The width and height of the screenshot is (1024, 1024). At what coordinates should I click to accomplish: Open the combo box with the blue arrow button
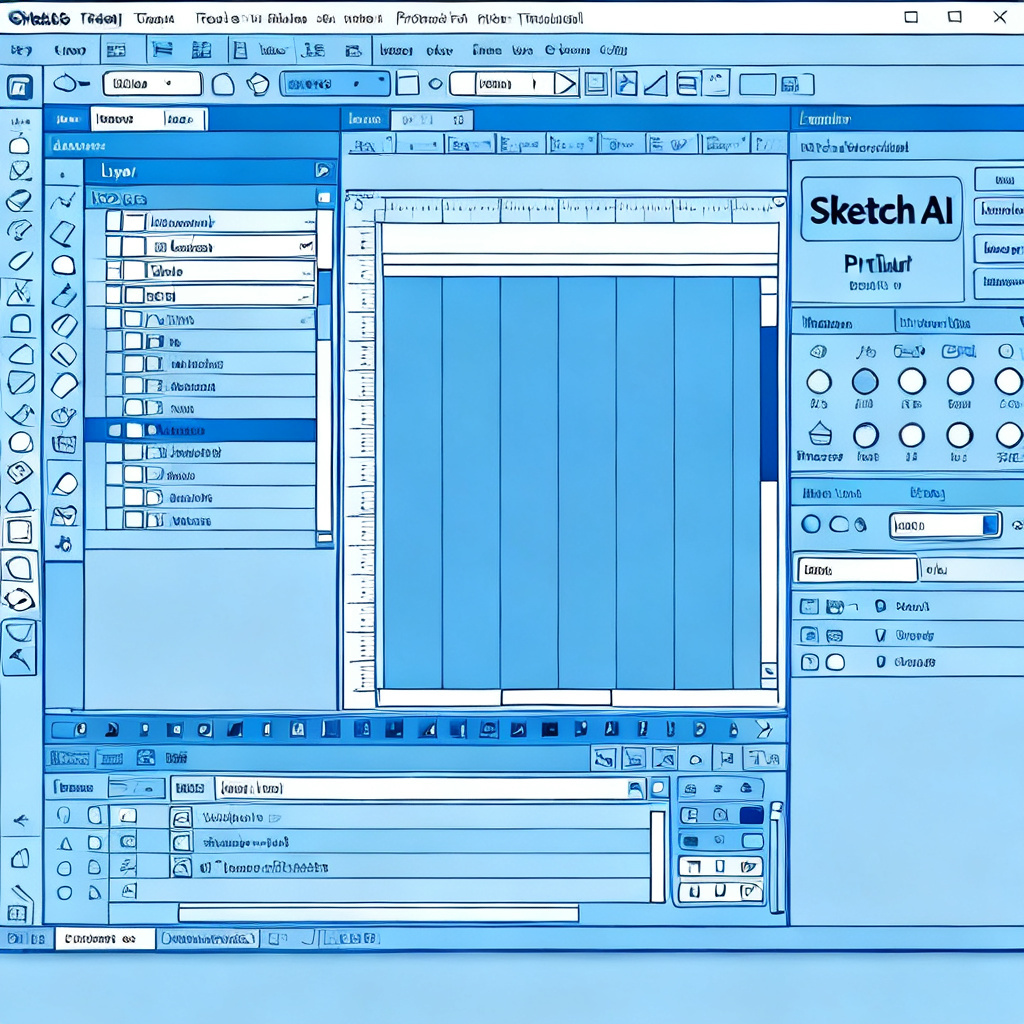click(945, 525)
